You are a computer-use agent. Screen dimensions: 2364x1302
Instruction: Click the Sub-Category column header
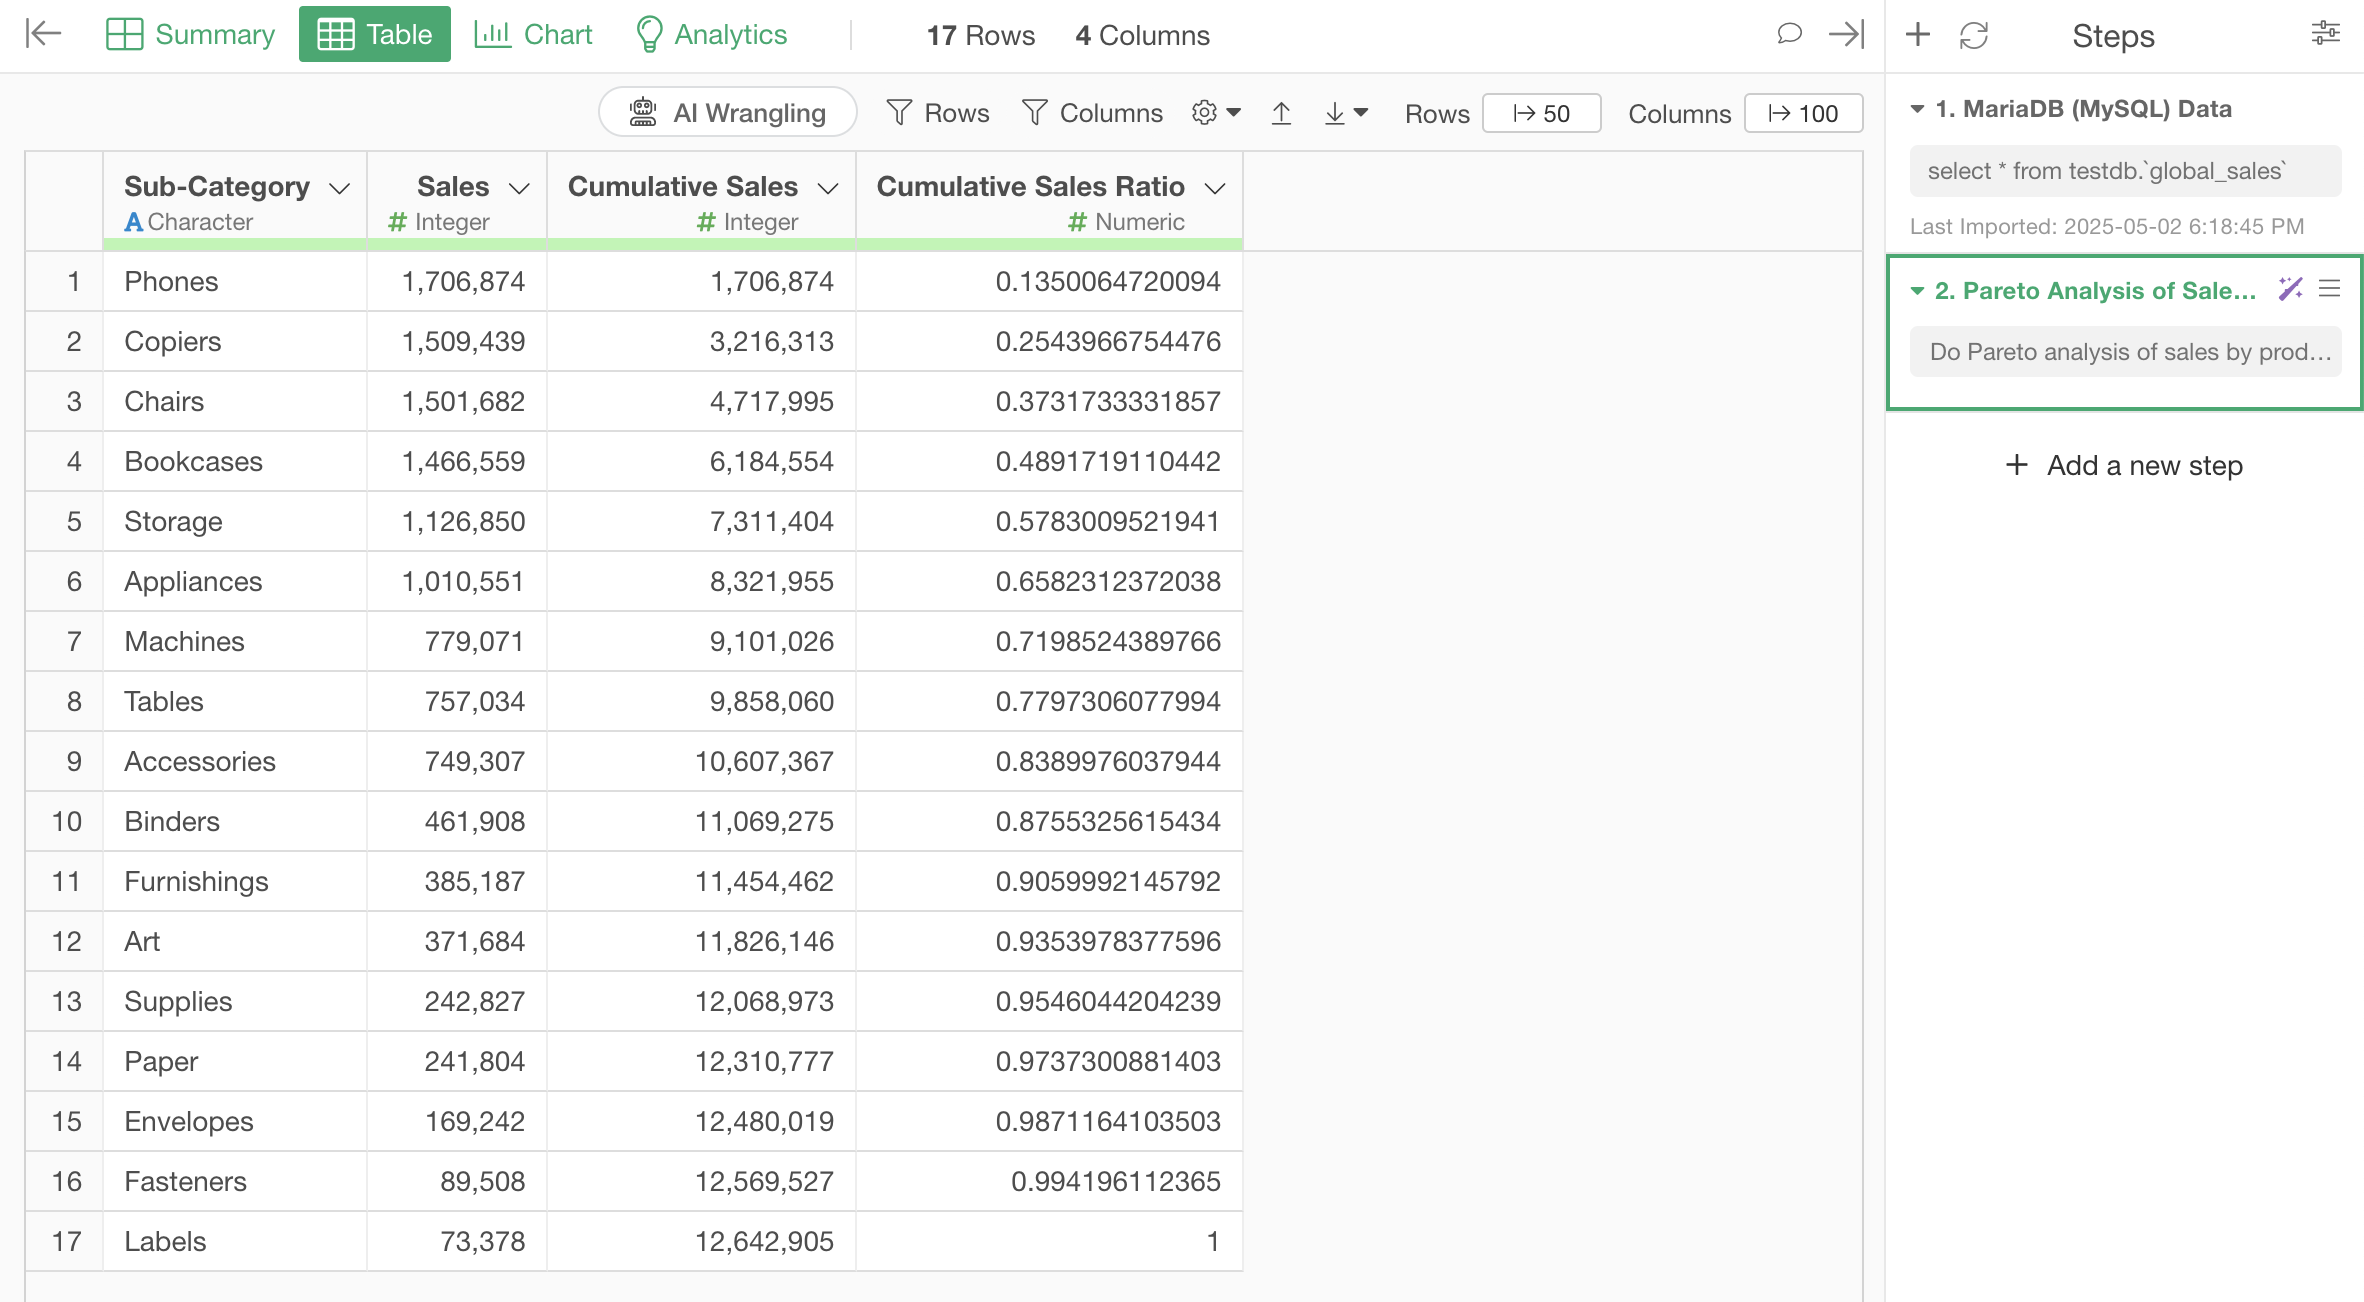click(235, 200)
